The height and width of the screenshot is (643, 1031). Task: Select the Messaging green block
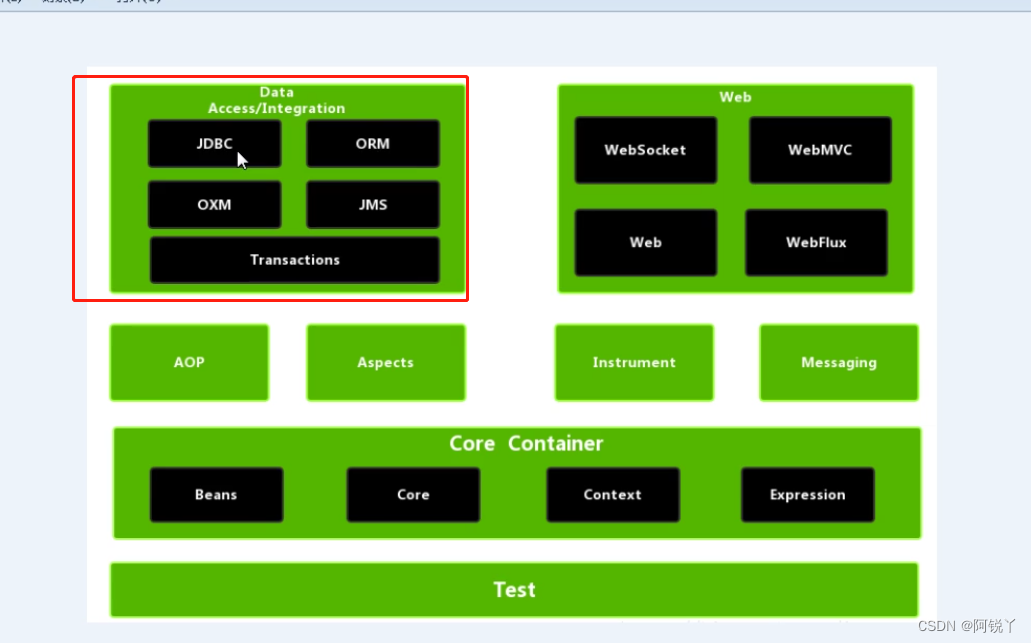[x=839, y=362]
